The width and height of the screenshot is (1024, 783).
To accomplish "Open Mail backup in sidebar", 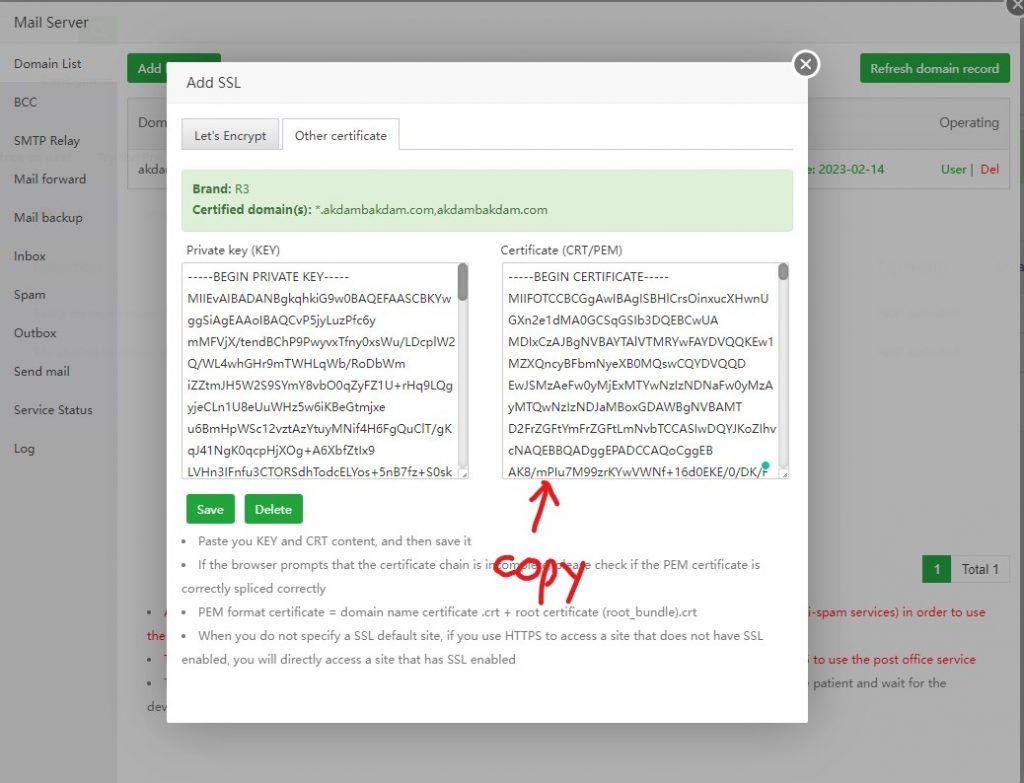I will (x=48, y=218).
